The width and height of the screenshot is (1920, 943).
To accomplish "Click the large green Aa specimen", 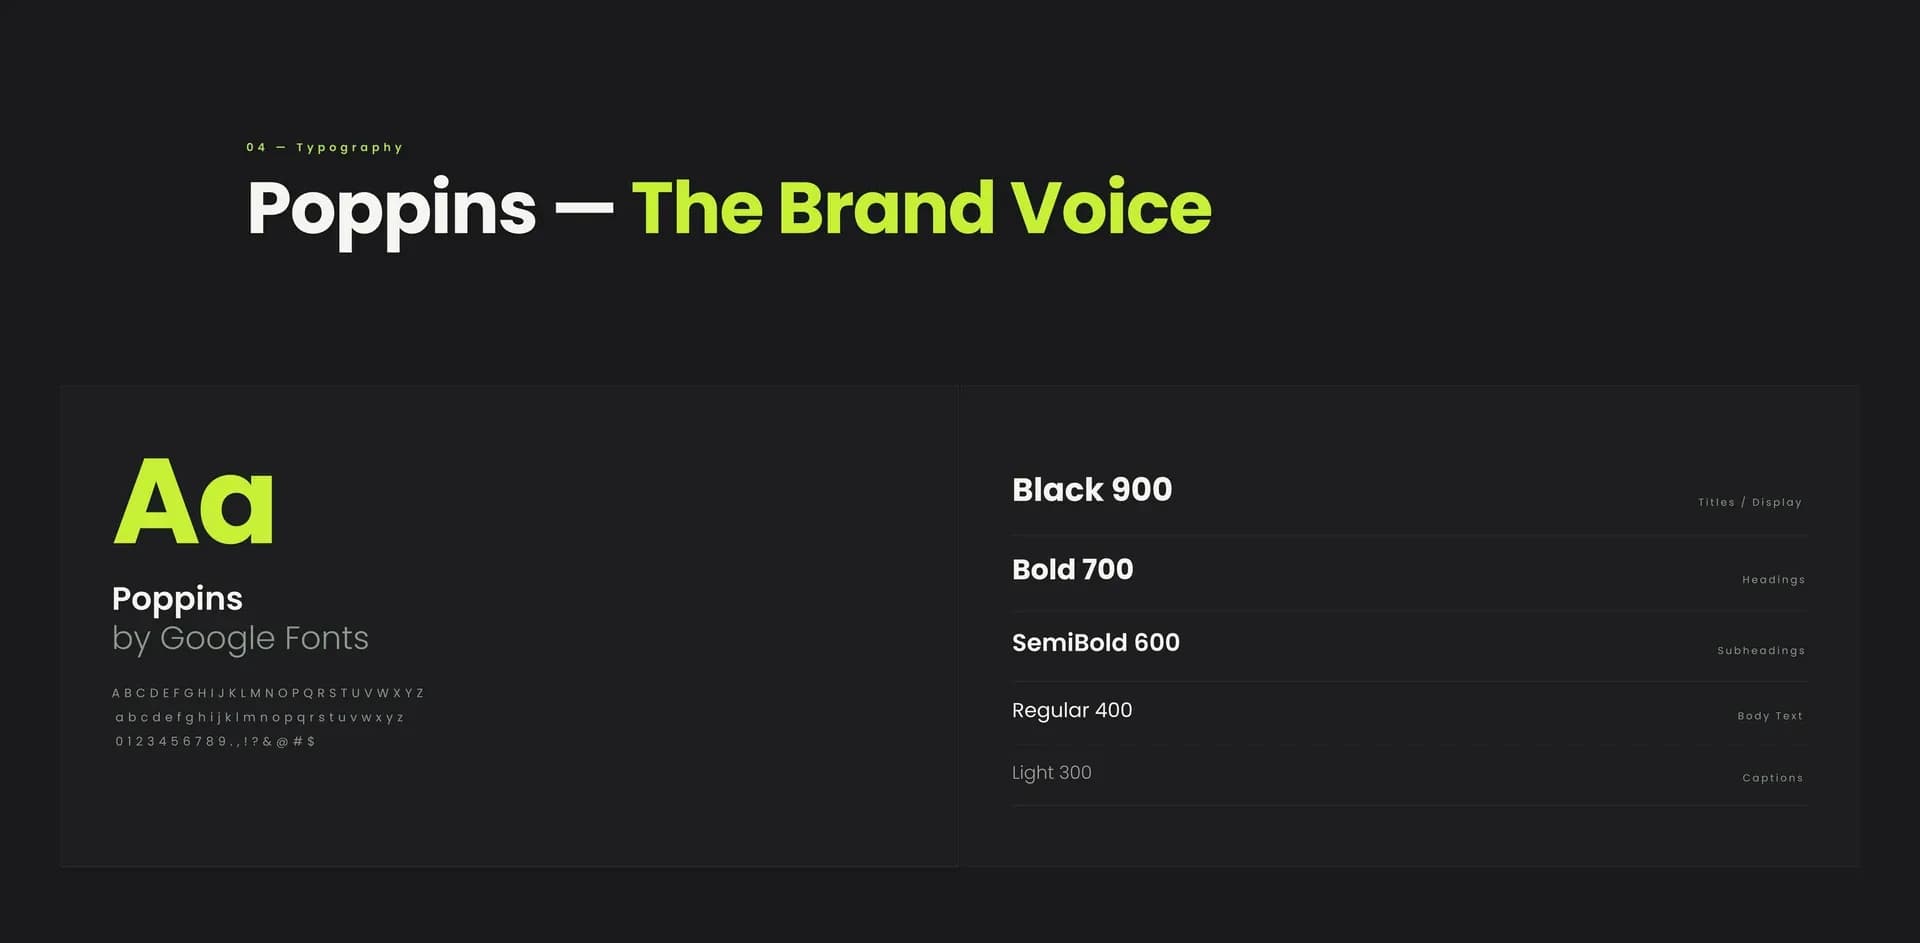I will click(193, 501).
